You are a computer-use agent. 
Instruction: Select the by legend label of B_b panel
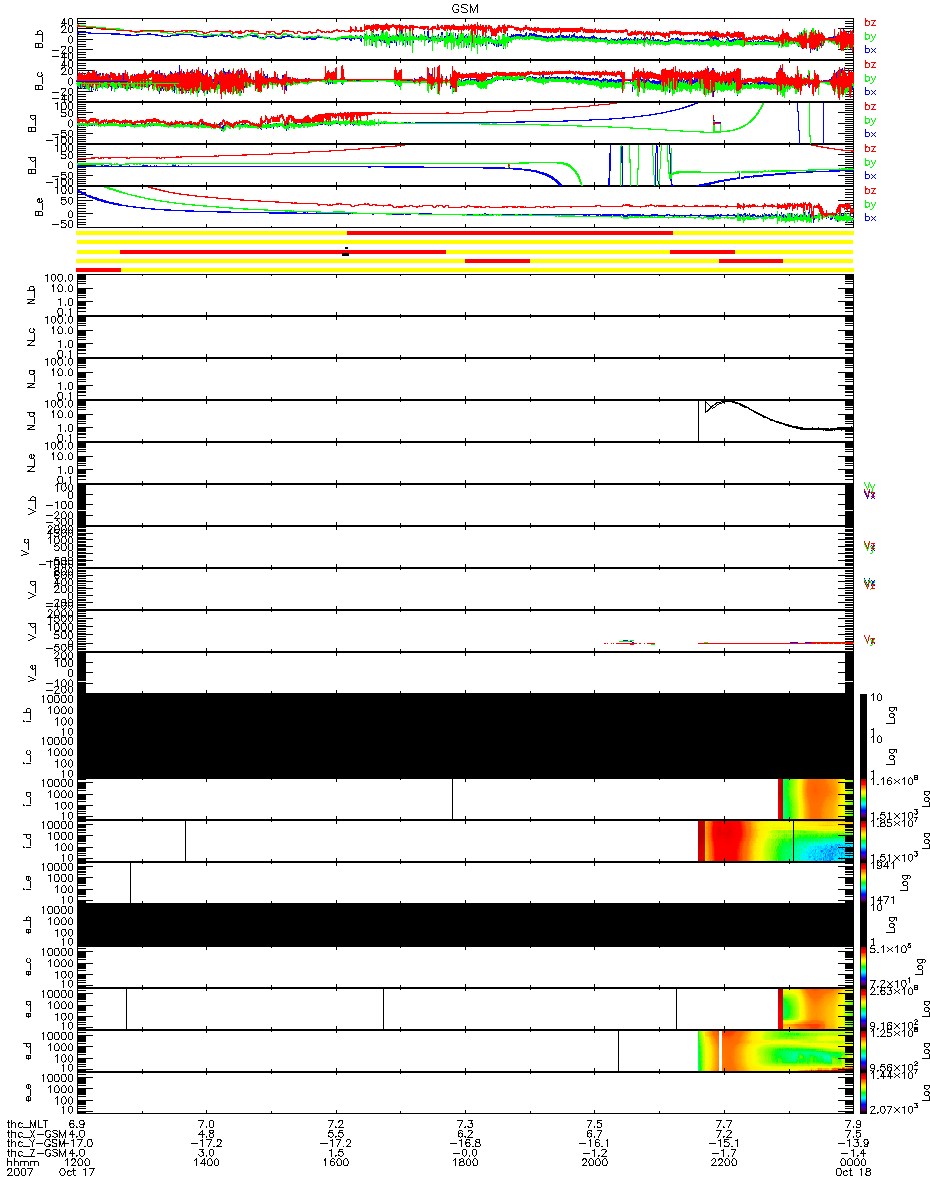[x=869, y=36]
